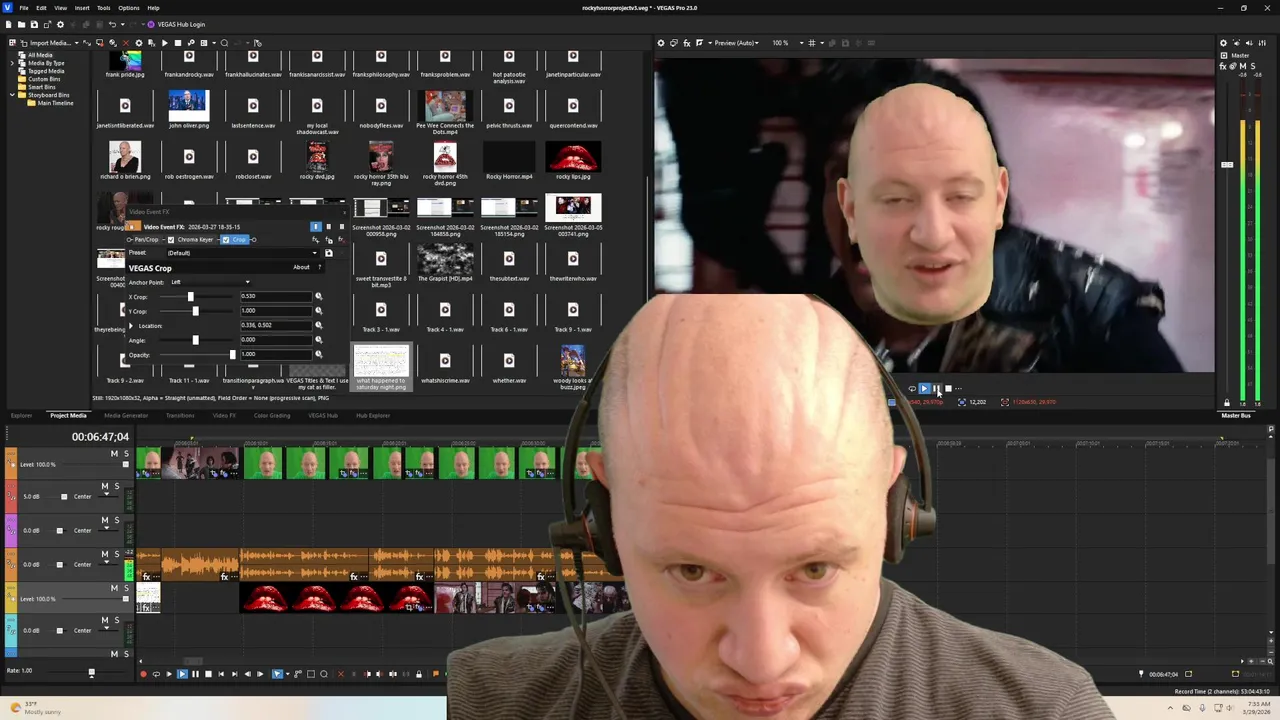Remove selected media with the red X
Viewport: 1280px width, 720px height.
click(x=126, y=43)
